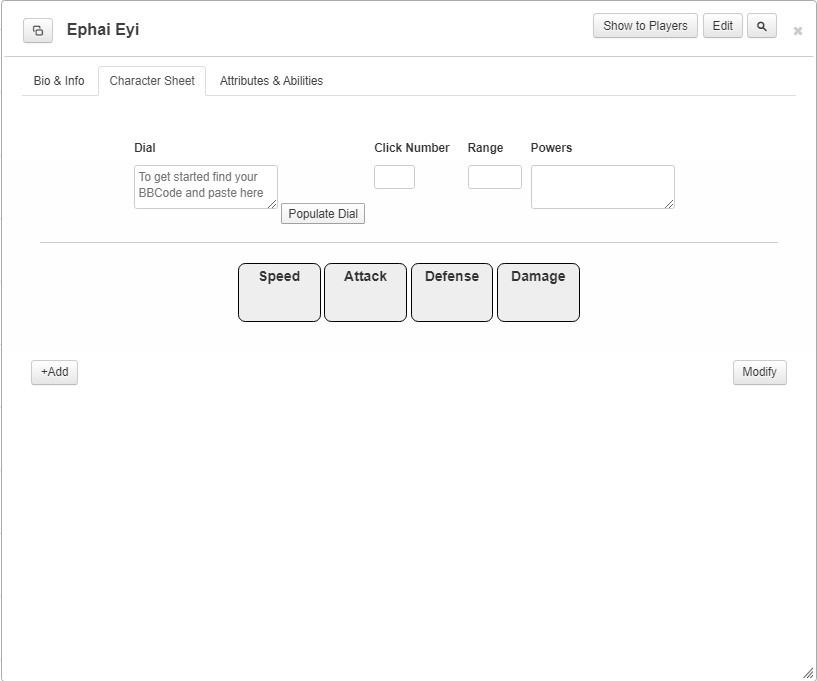Image resolution: width=817 pixels, height=681 pixels.
Task: Click the +Add button
Action: tap(54, 373)
